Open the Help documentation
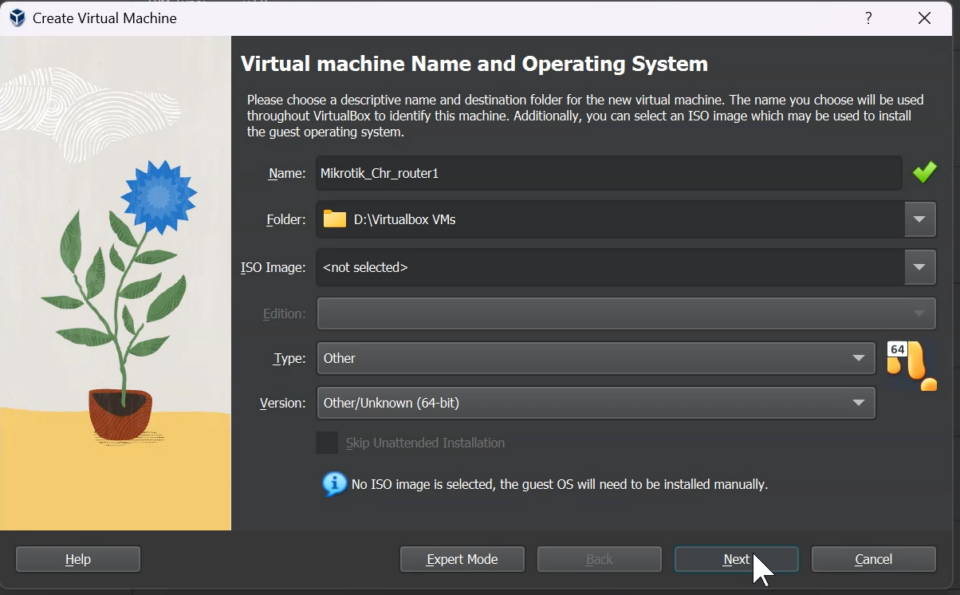Image resolution: width=960 pixels, height=595 pixels. click(77, 559)
